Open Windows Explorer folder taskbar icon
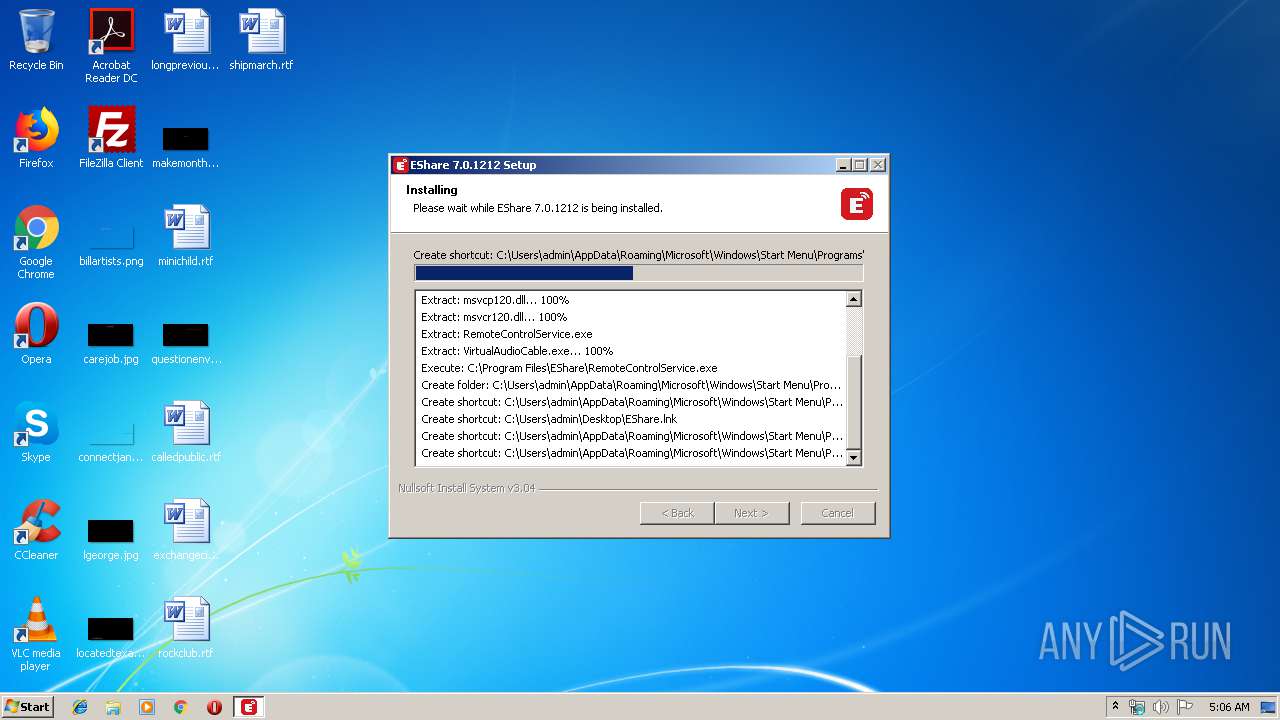 [x=113, y=707]
